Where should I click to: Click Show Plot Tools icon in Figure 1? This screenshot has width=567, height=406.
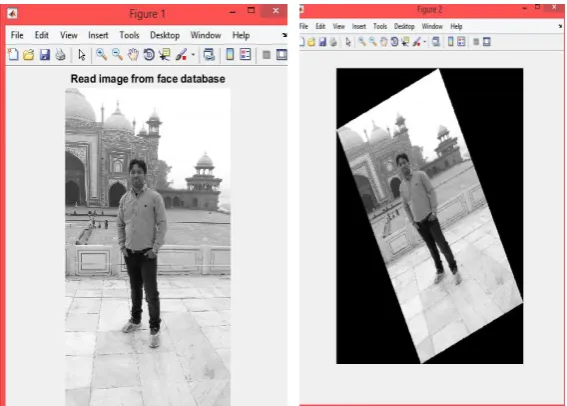[x=281, y=55]
